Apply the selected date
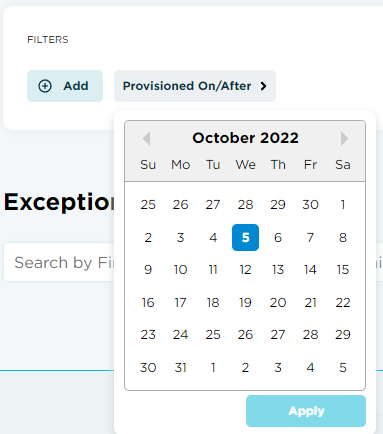 (x=306, y=411)
